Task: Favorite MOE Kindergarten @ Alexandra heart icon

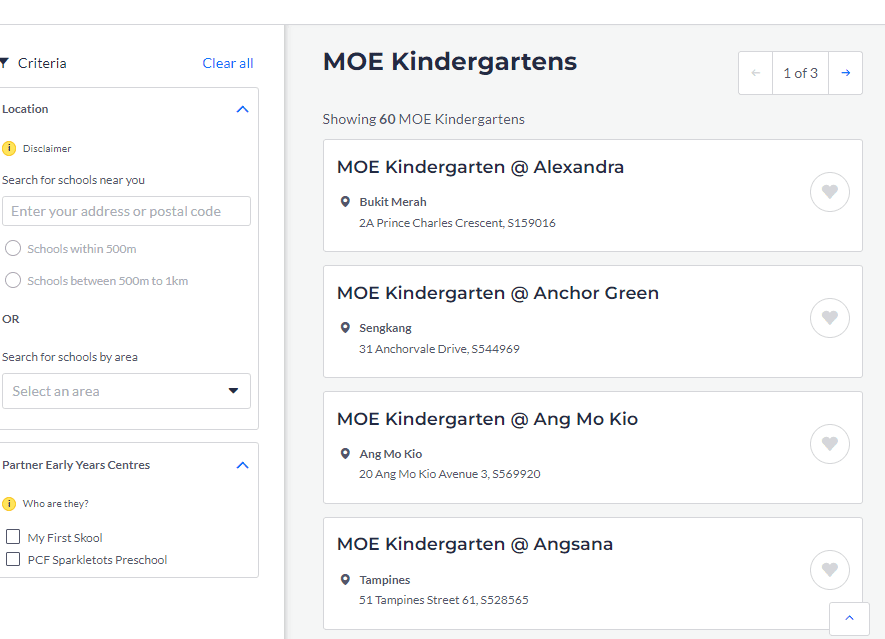Action: [829, 192]
